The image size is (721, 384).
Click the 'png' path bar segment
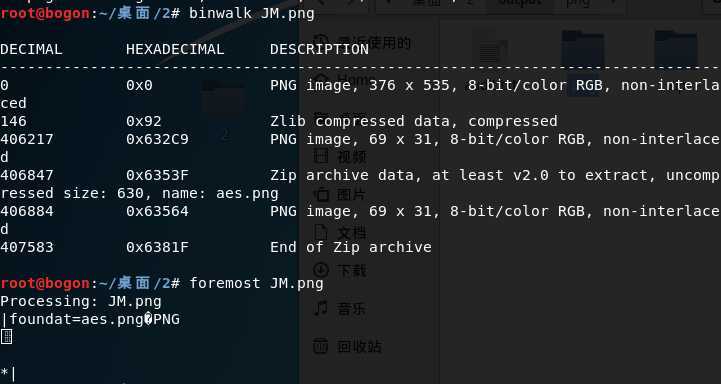pos(578,4)
